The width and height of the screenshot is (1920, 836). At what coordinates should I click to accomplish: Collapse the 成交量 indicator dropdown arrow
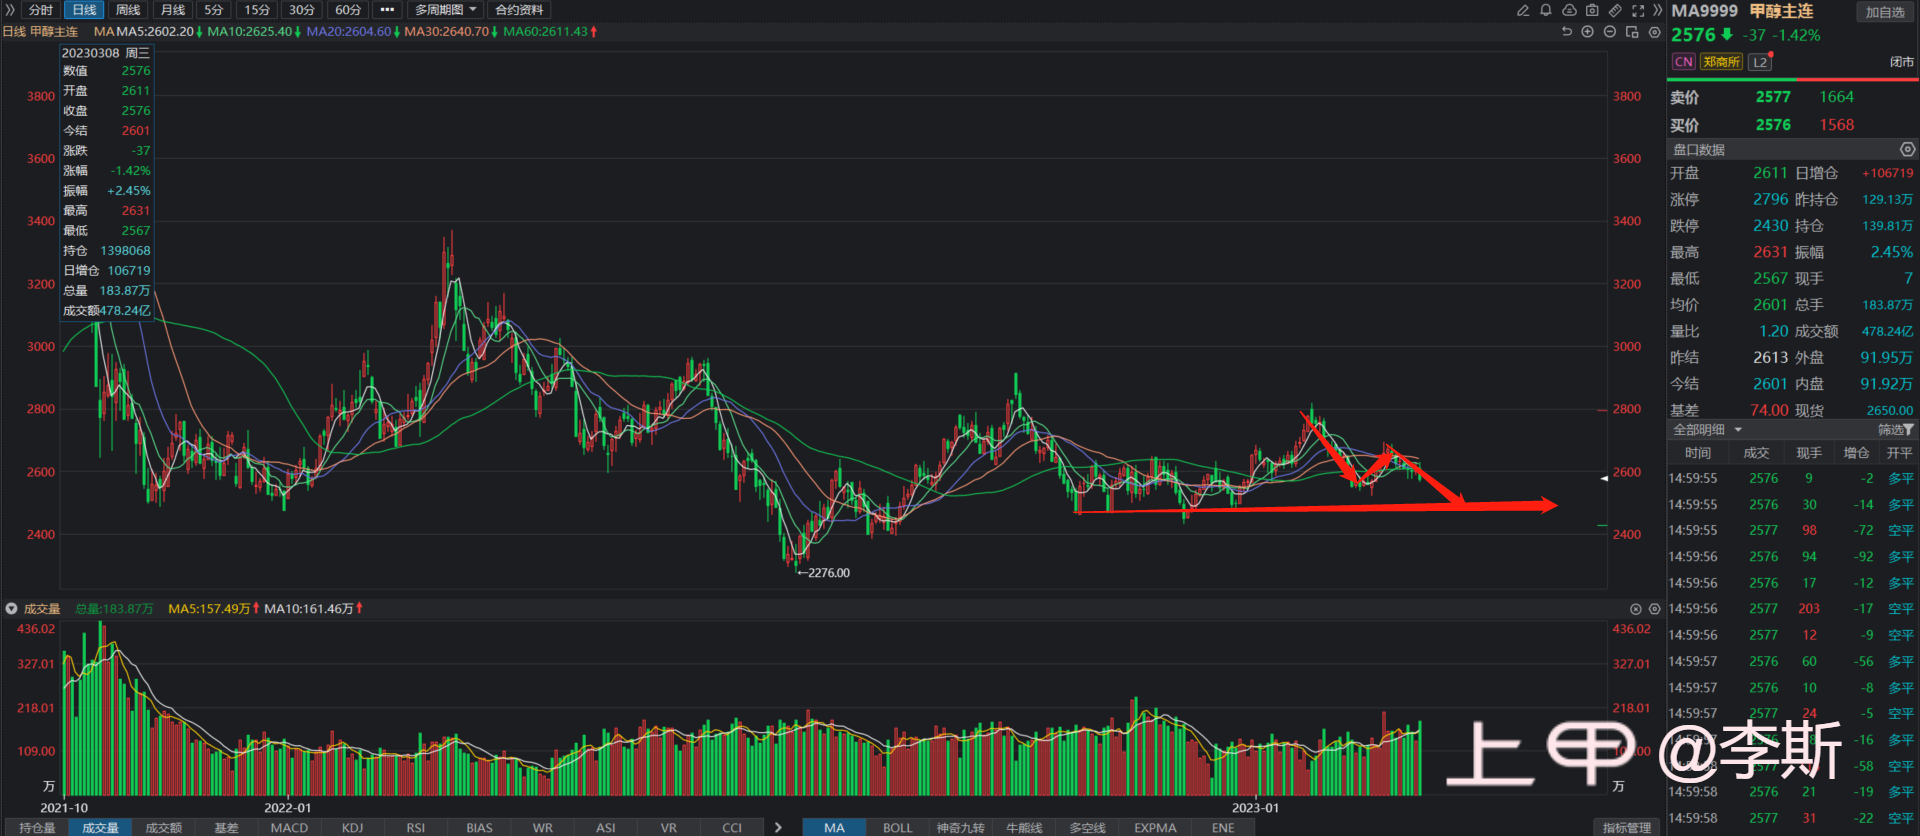coord(12,609)
